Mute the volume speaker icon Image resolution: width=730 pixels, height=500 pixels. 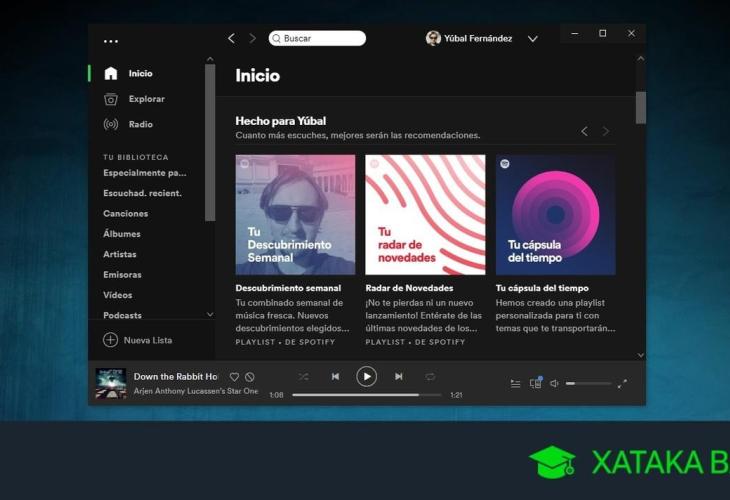coord(555,383)
